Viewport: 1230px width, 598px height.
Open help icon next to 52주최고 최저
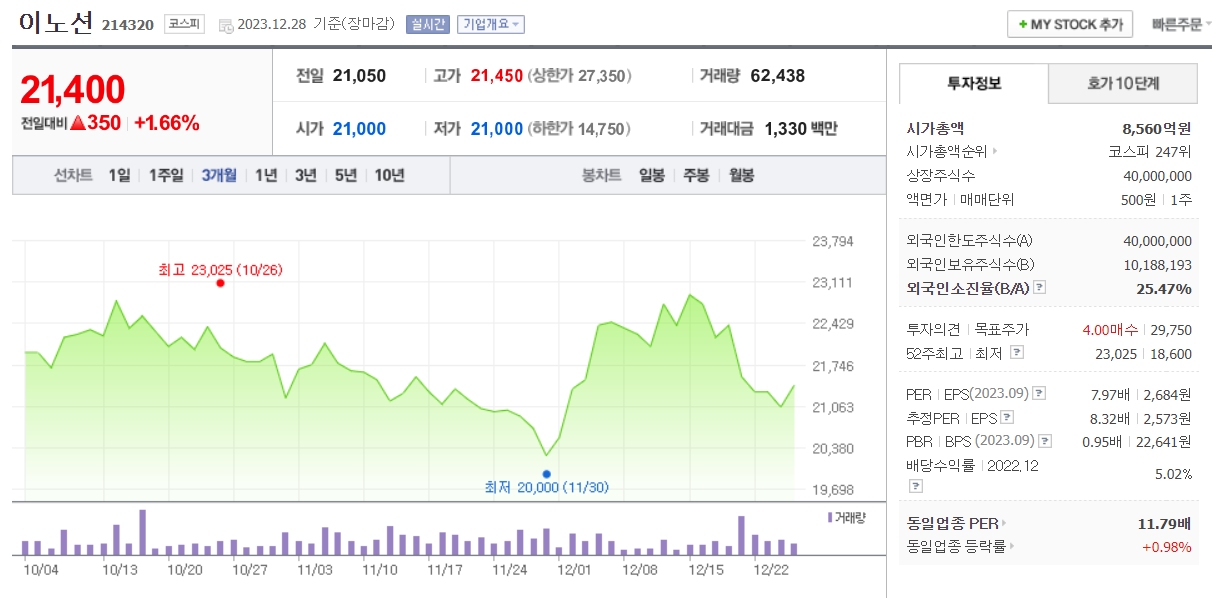[1017, 353]
